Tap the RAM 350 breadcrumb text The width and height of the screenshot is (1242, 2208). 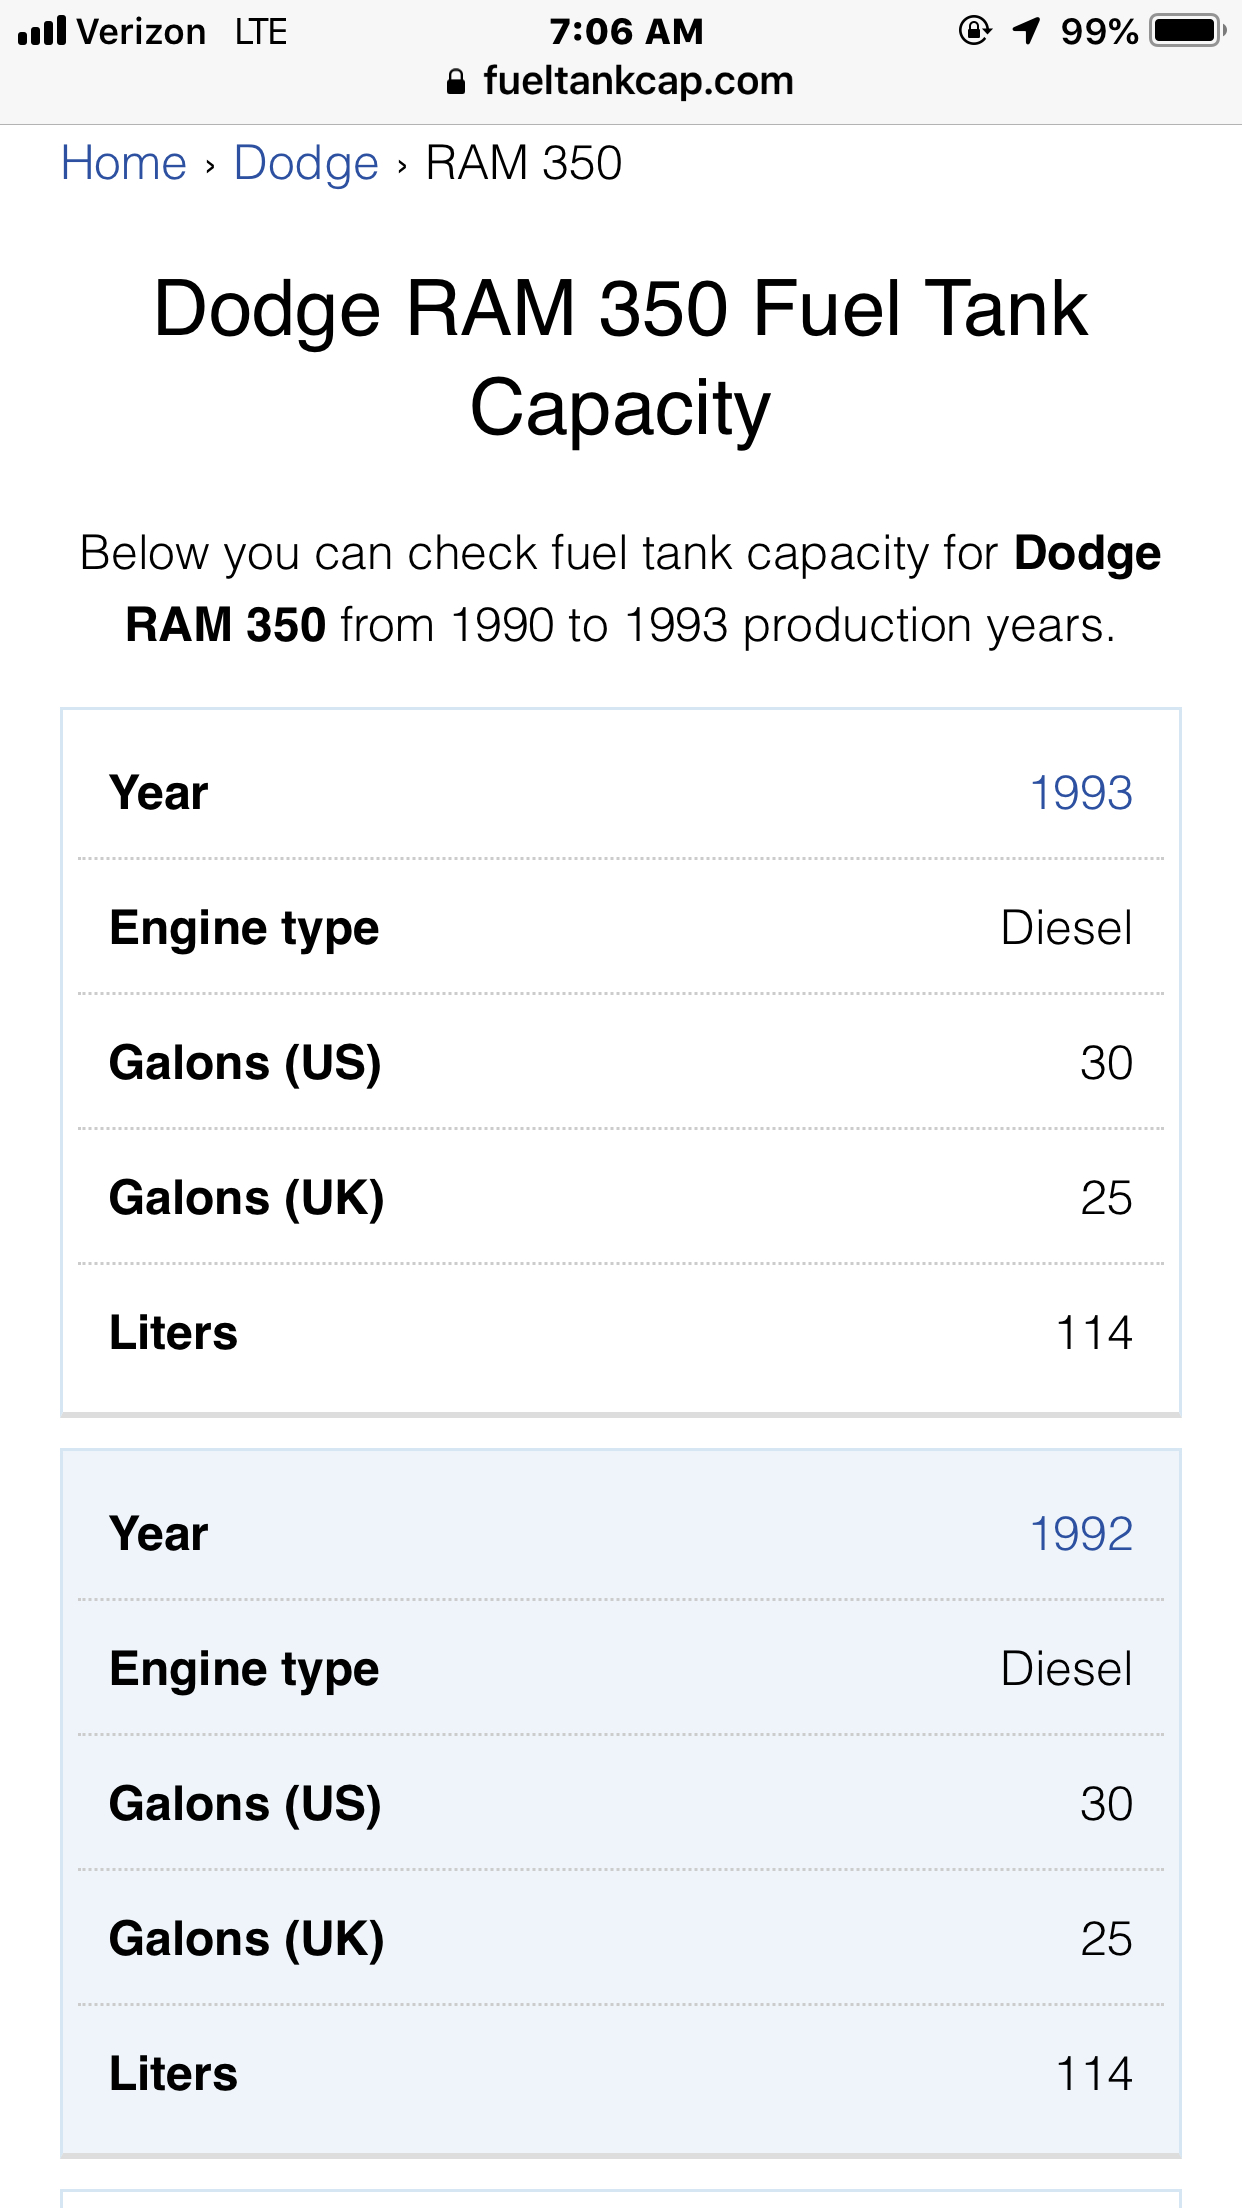coord(524,163)
